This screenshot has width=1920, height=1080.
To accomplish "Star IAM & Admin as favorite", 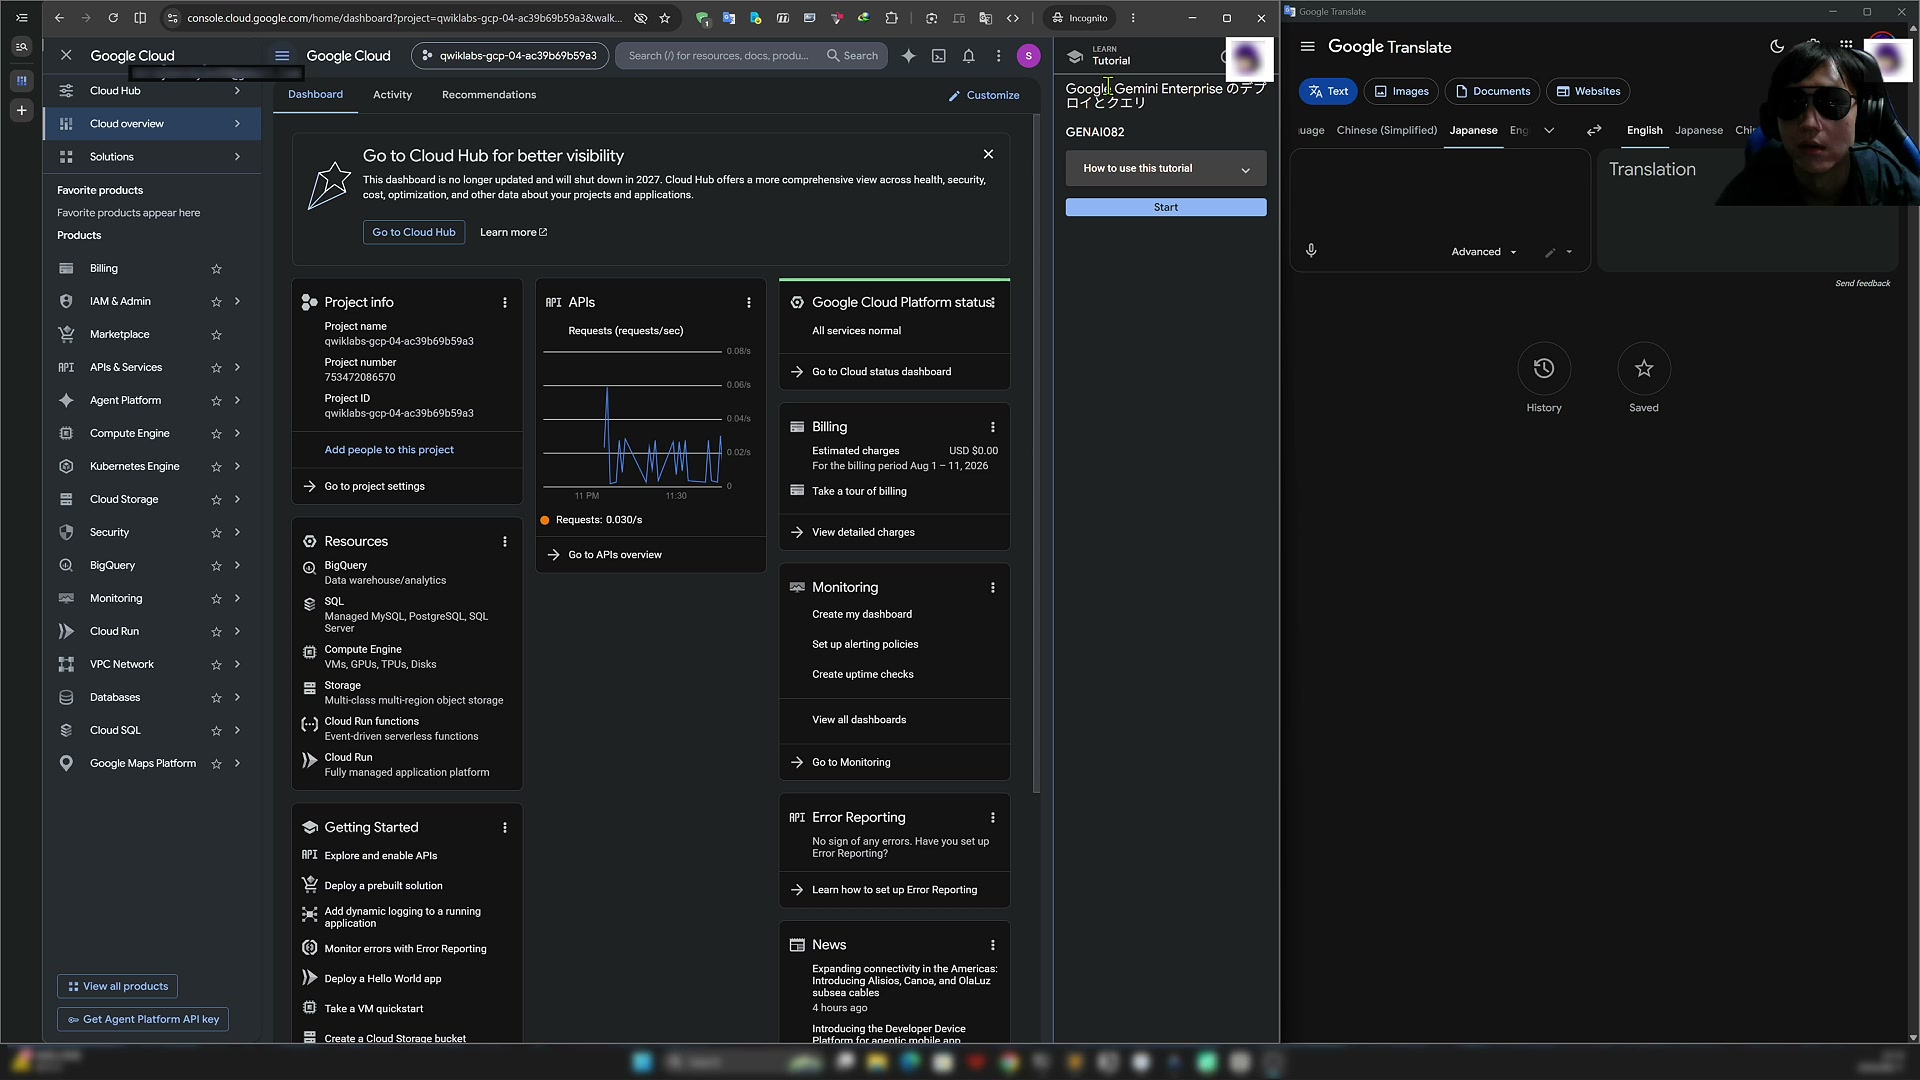I will point(216,302).
